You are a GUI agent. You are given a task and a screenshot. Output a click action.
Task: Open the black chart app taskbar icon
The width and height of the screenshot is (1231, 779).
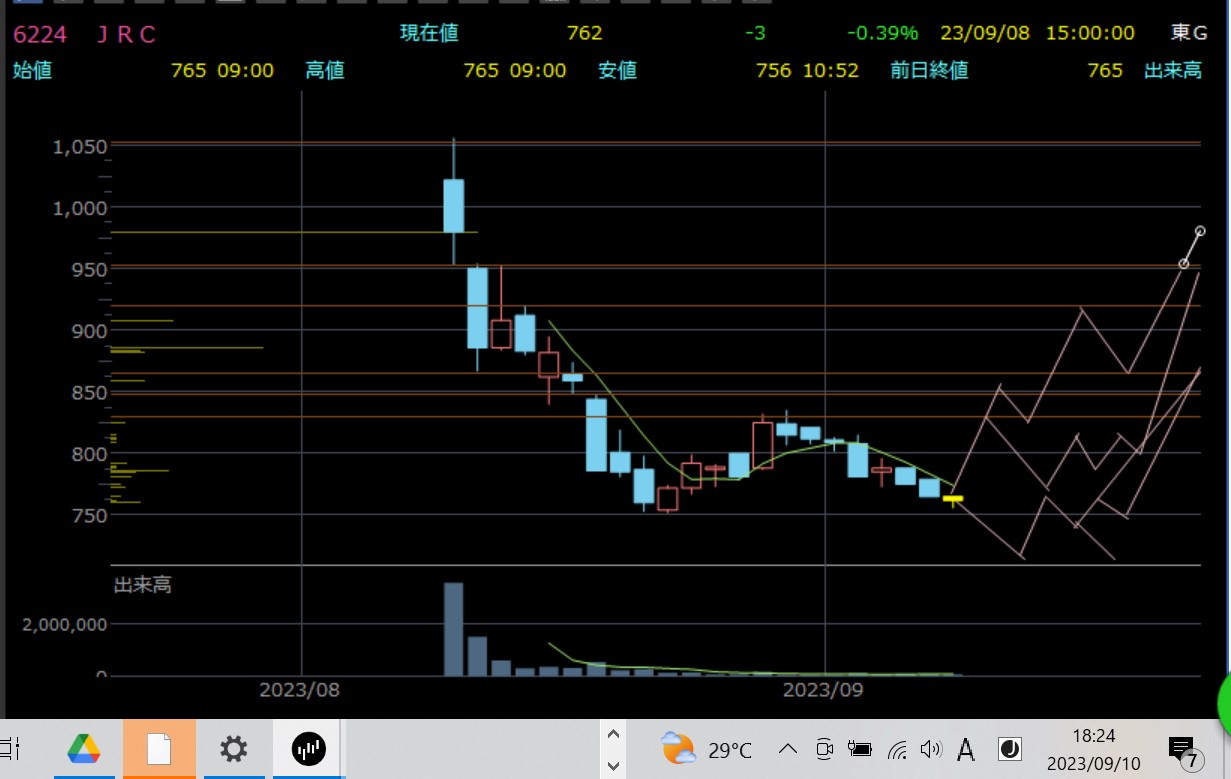[x=309, y=748]
